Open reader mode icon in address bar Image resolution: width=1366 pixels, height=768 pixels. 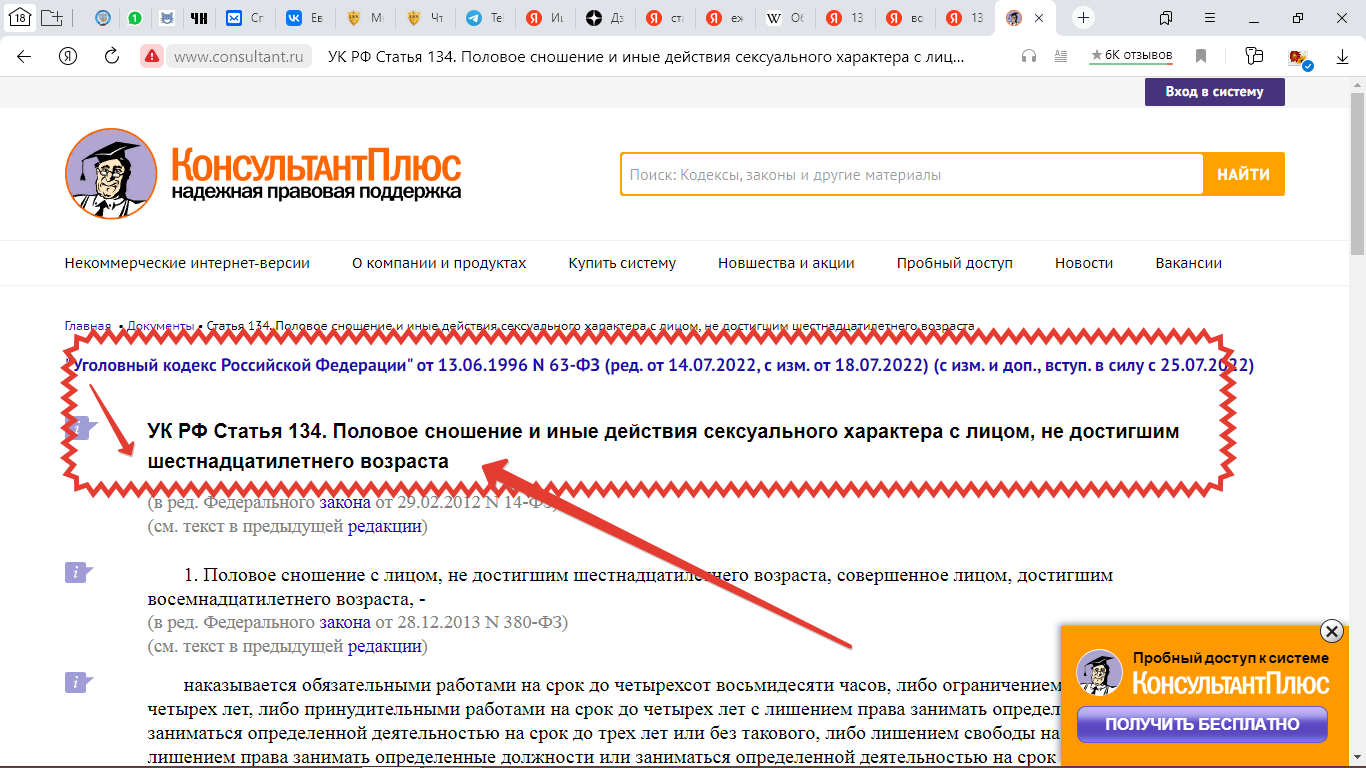pos(1061,57)
